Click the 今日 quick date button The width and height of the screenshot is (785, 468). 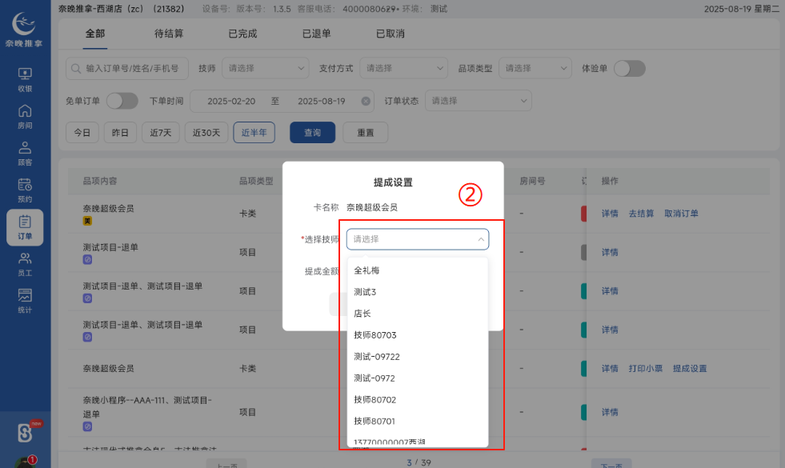(82, 133)
